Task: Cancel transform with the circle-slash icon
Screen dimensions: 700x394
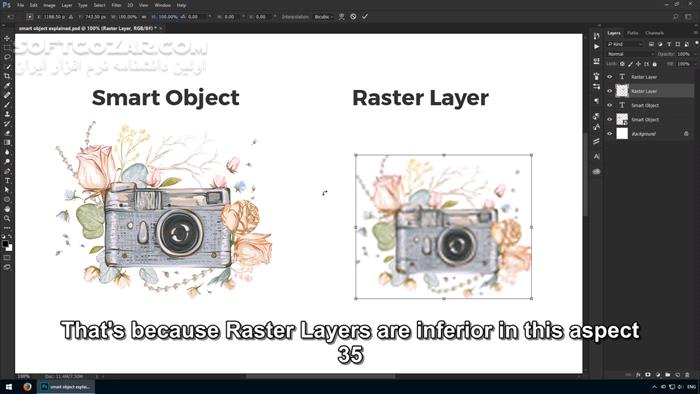Action: coord(353,17)
